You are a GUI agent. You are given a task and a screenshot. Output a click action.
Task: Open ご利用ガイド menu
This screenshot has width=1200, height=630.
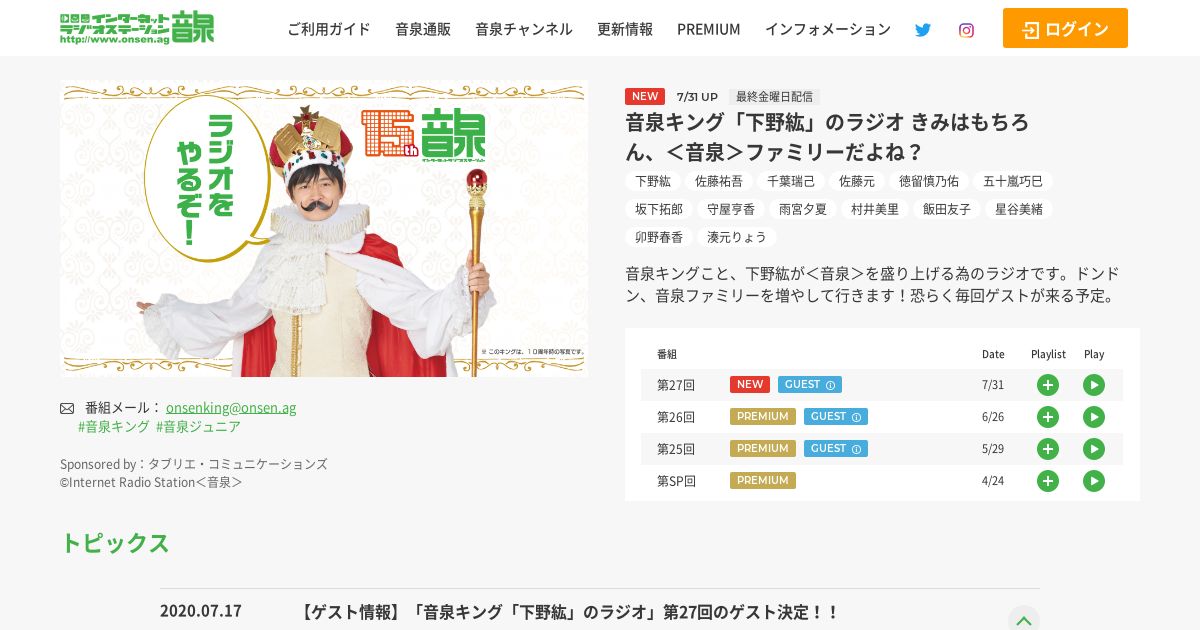[x=329, y=29]
